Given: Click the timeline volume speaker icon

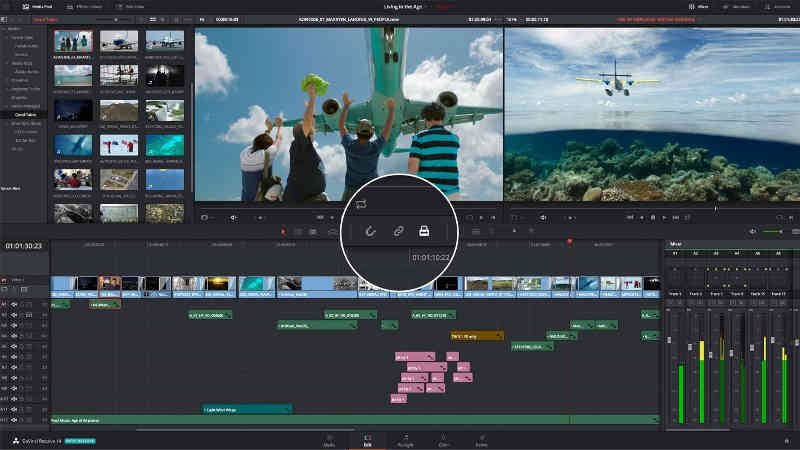Looking at the screenshot, I should pyautogui.click(x=753, y=232).
